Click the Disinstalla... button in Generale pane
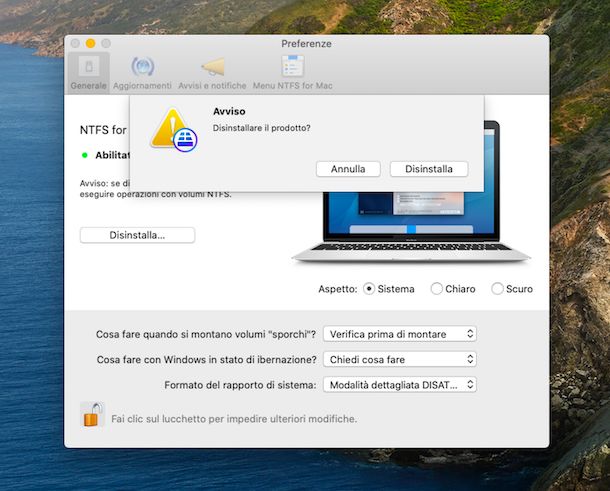Screen dimensions: 610x491 (x=137, y=235)
